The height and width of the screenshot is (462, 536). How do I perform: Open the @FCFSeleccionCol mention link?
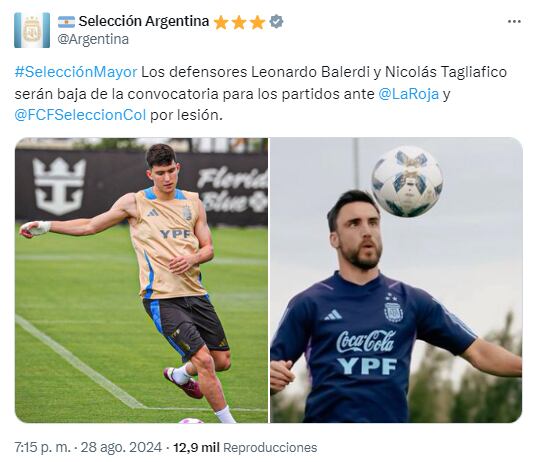coord(80,115)
